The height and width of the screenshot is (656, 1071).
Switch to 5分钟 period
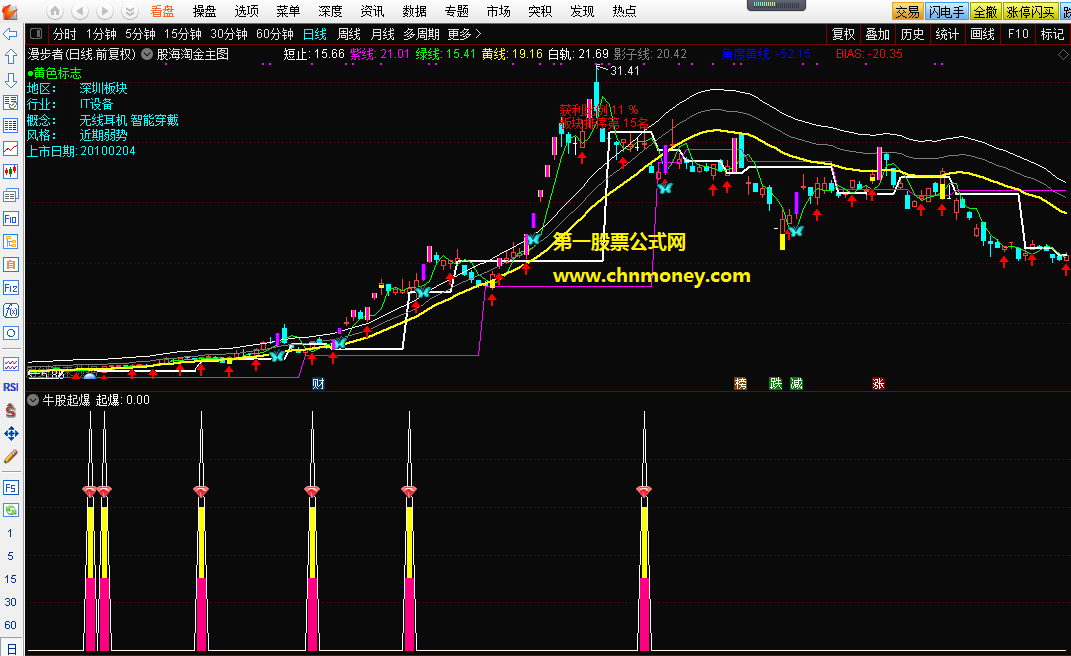click(141, 34)
